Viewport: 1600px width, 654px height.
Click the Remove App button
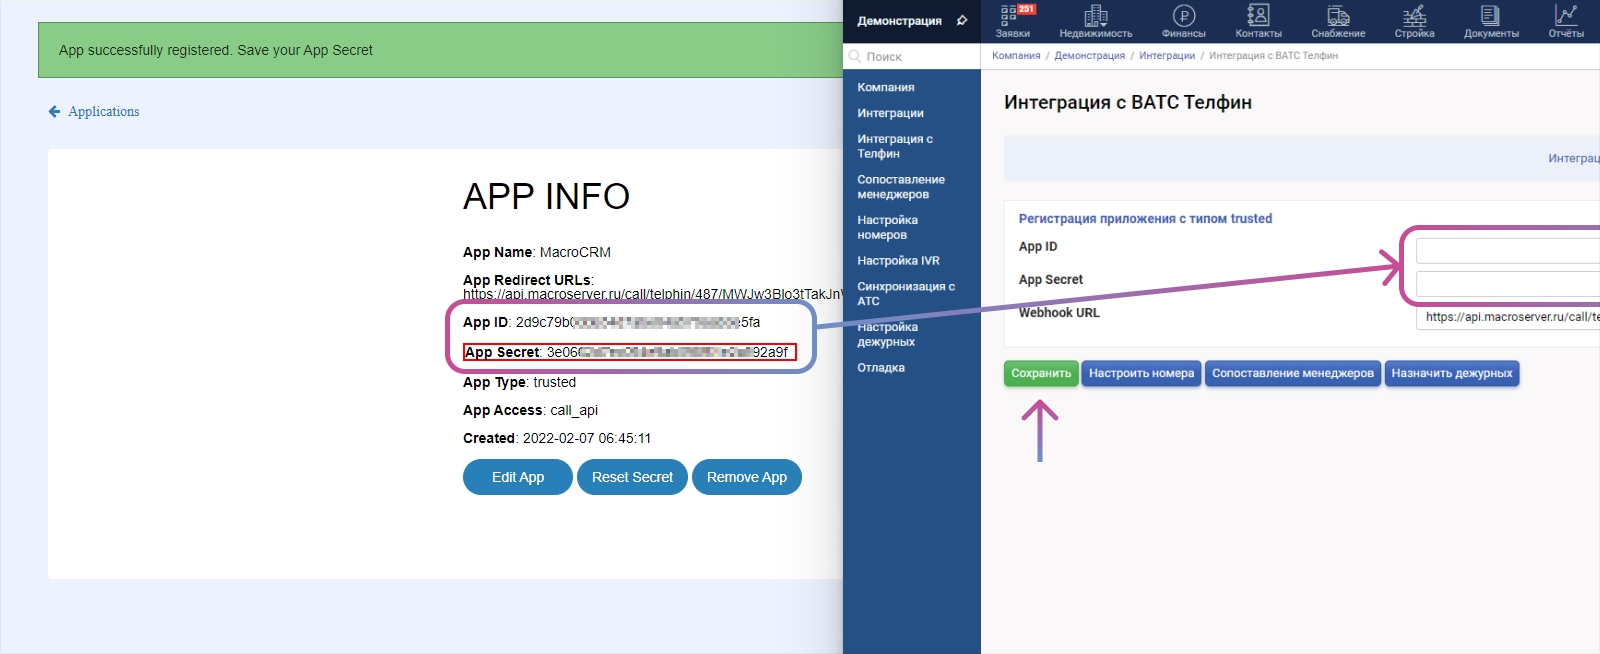(x=746, y=477)
